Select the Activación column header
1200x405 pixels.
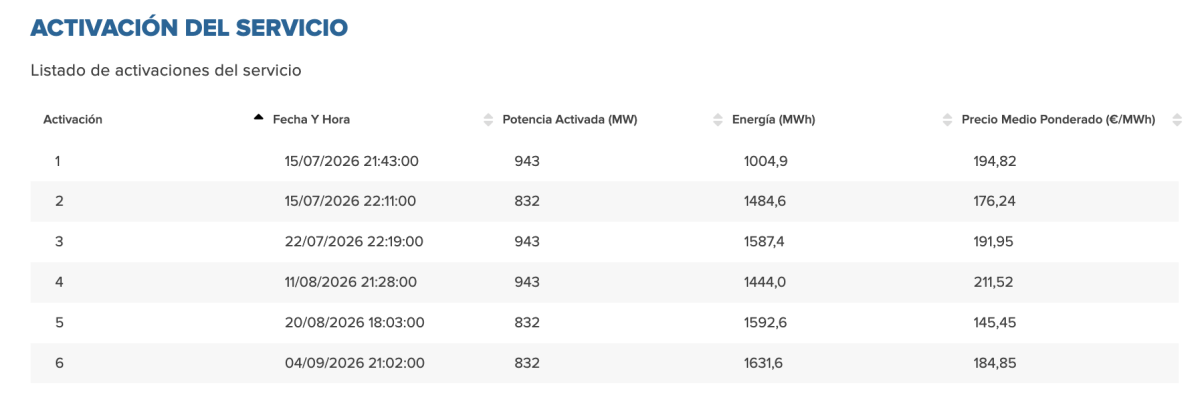73,120
